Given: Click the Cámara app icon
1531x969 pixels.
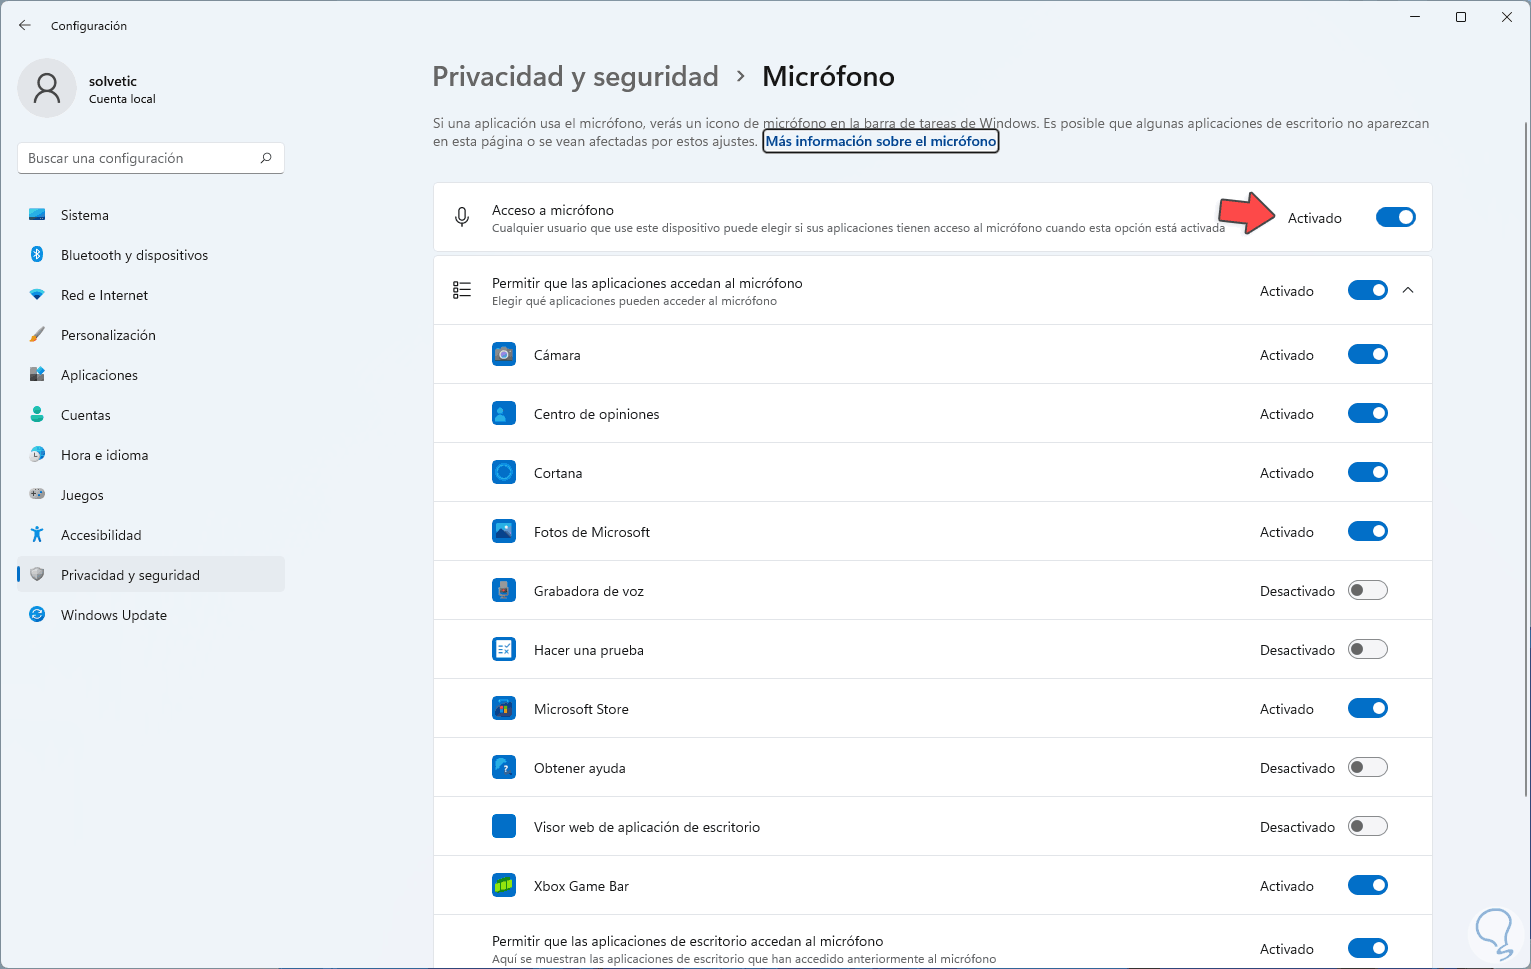Looking at the screenshot, I should point(504,354).
